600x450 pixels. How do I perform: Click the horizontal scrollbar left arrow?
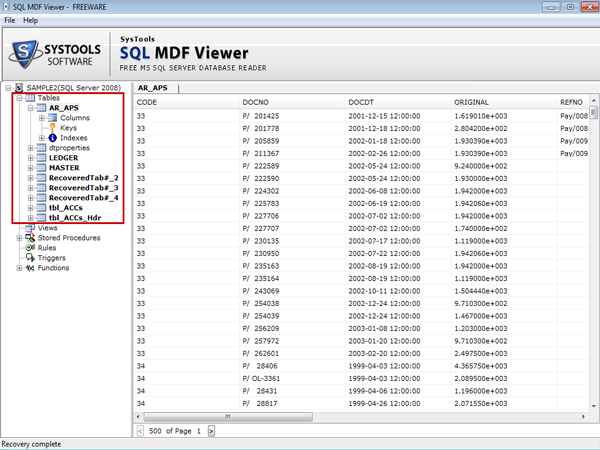pyautogui.click(x=138, y=416)
